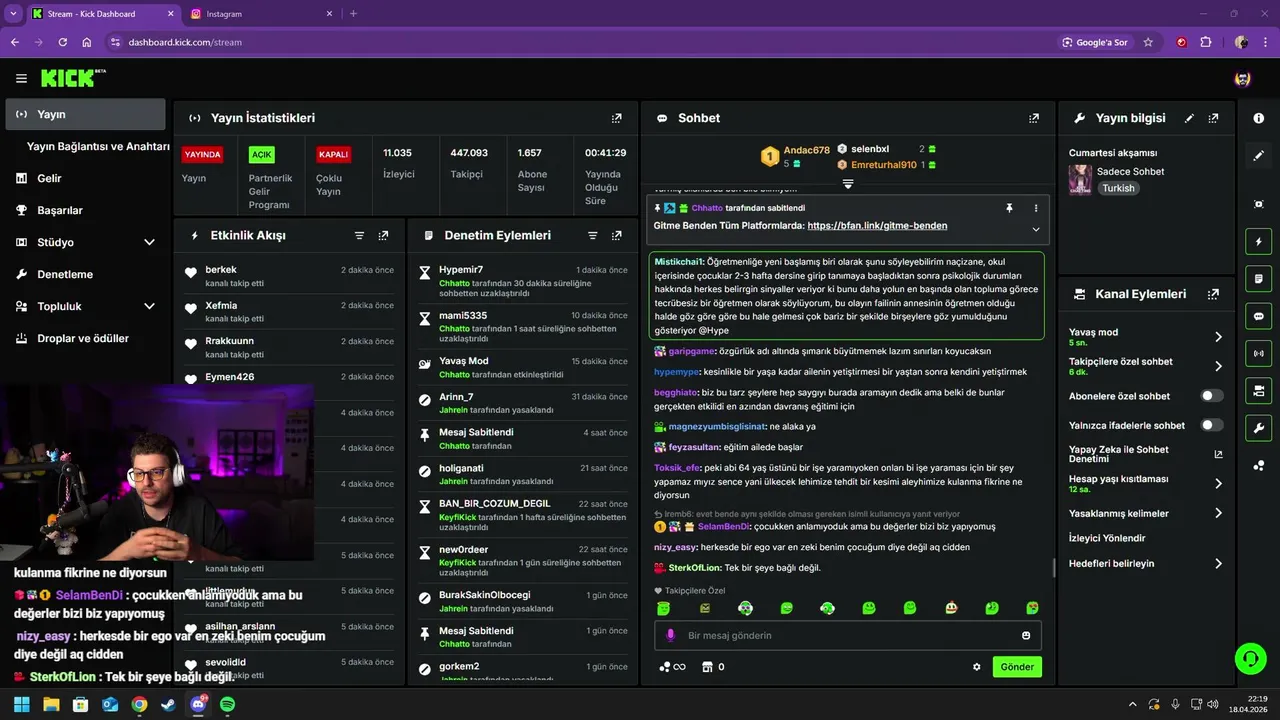The width and height of the screenshot is (1280, 720).
Task: Pop out the Sohbet chat panel
Action: (x=1034, y=118)
